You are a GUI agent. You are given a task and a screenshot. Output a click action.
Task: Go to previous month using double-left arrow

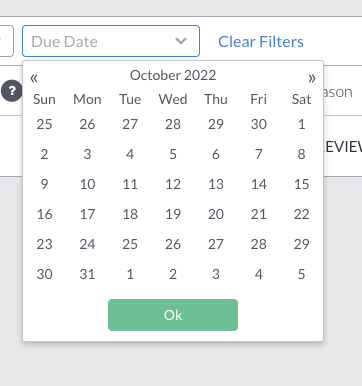[x=34, y=78]
